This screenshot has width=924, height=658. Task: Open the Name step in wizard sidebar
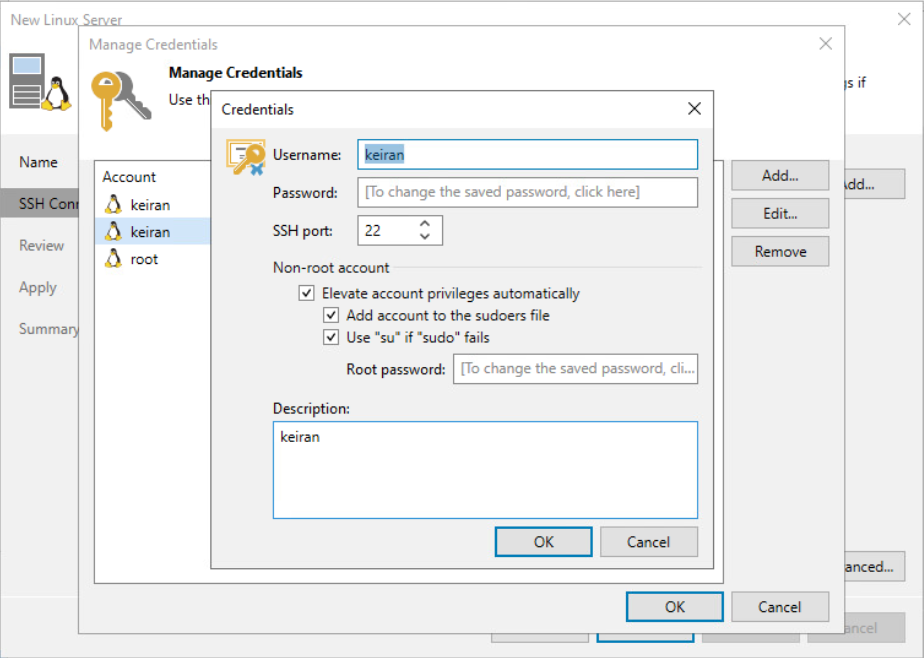click(39, 162)
